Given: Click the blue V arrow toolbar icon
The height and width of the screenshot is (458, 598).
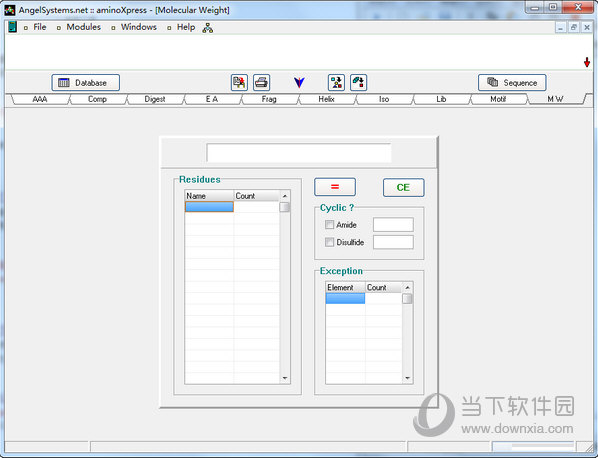Looking at the screenshot, I should pyautogui.click(x=299, y=82).
